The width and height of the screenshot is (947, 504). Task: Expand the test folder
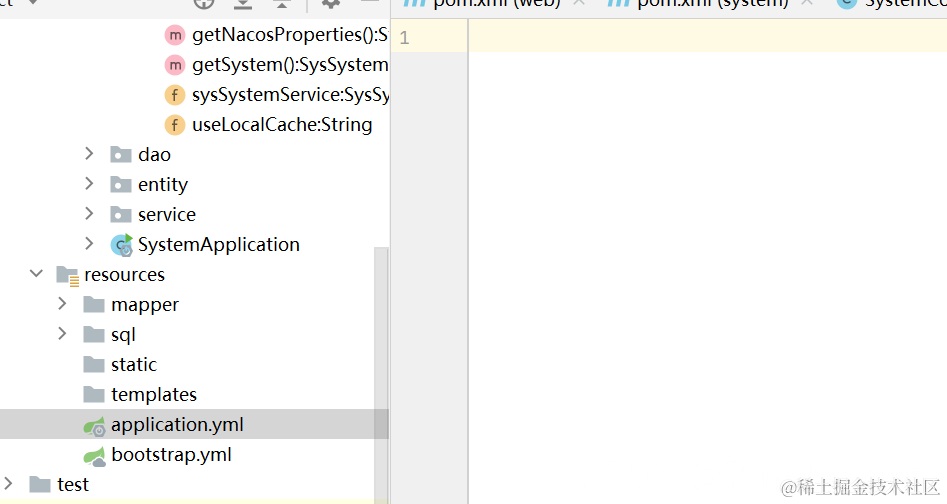point(8,484)
